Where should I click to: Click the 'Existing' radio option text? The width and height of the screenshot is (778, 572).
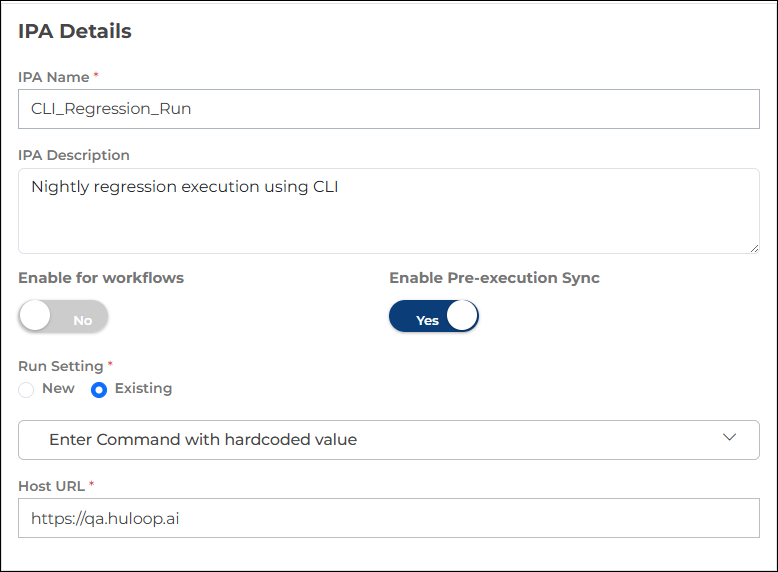pyautogui.click(x=143, y=388)
